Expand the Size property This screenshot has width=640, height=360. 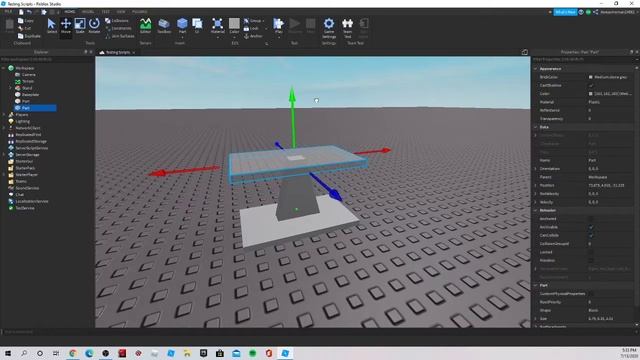(x=536, y=318)
